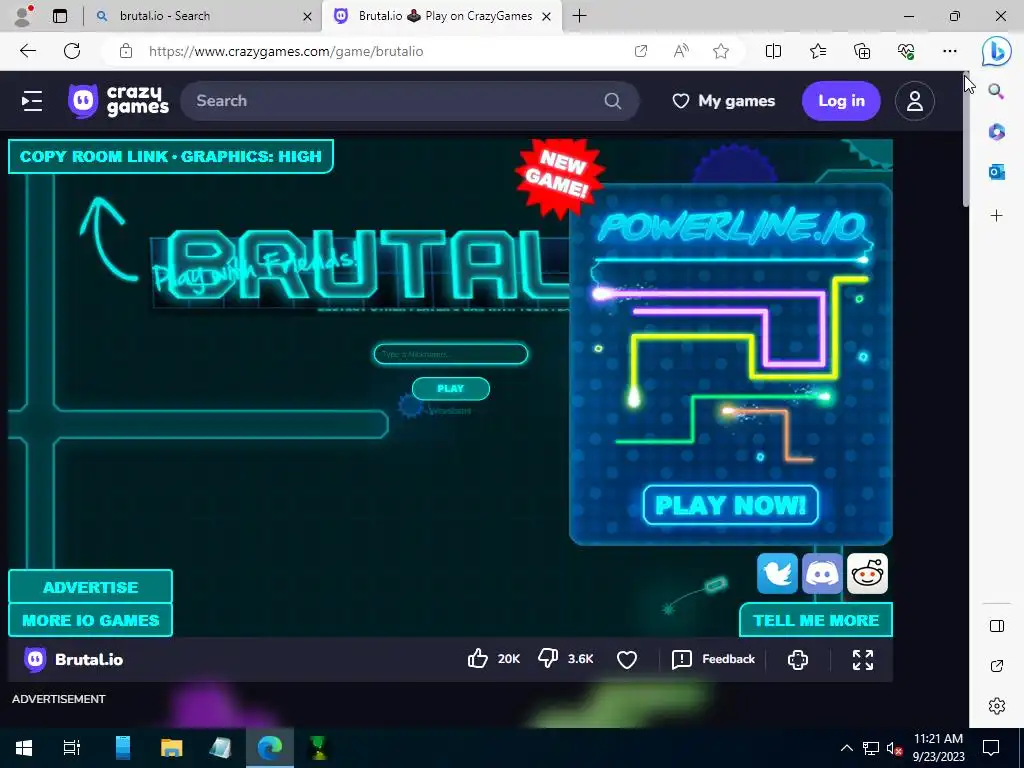Open the user profile icon
1024x768 pixels.
(914, 101)
